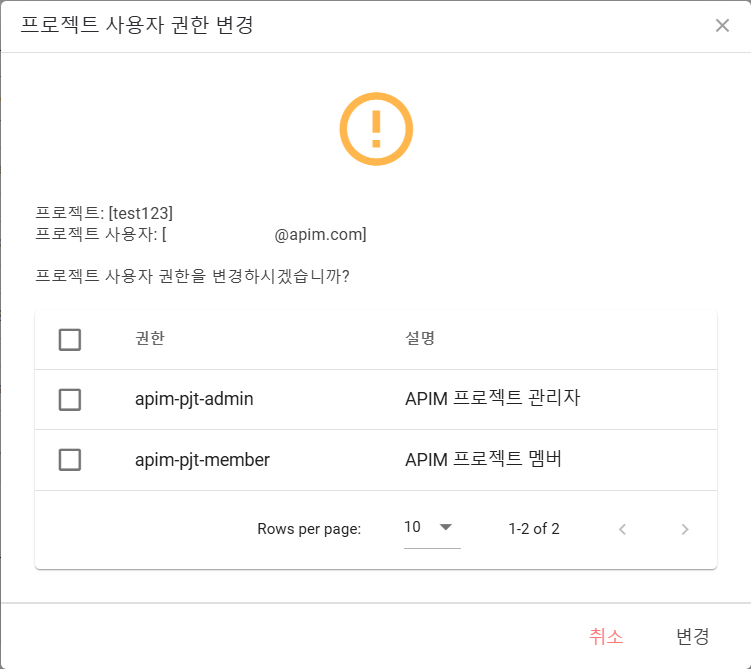Click the 취소 cancel button
The height and width of the screenshot is (669, 751).
click(606, 636)
